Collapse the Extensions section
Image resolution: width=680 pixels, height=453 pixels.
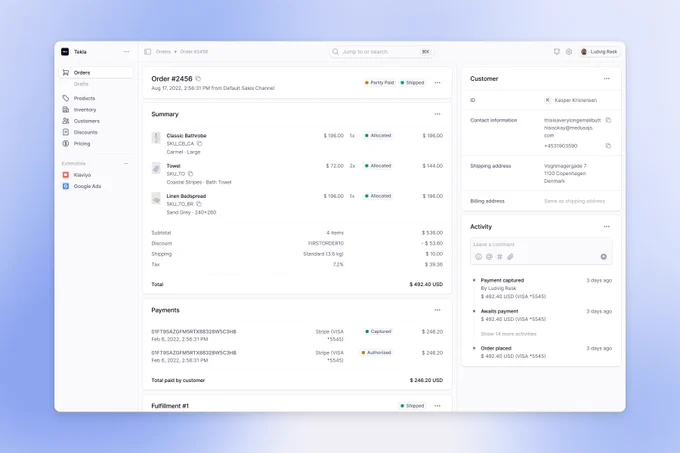(x=126, y=163)
